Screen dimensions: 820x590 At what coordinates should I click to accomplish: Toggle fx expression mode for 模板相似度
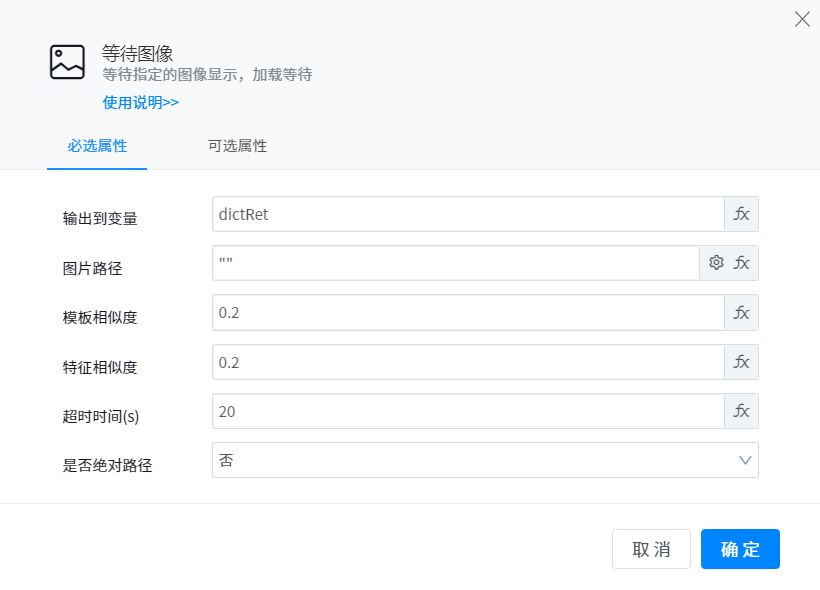741,312
